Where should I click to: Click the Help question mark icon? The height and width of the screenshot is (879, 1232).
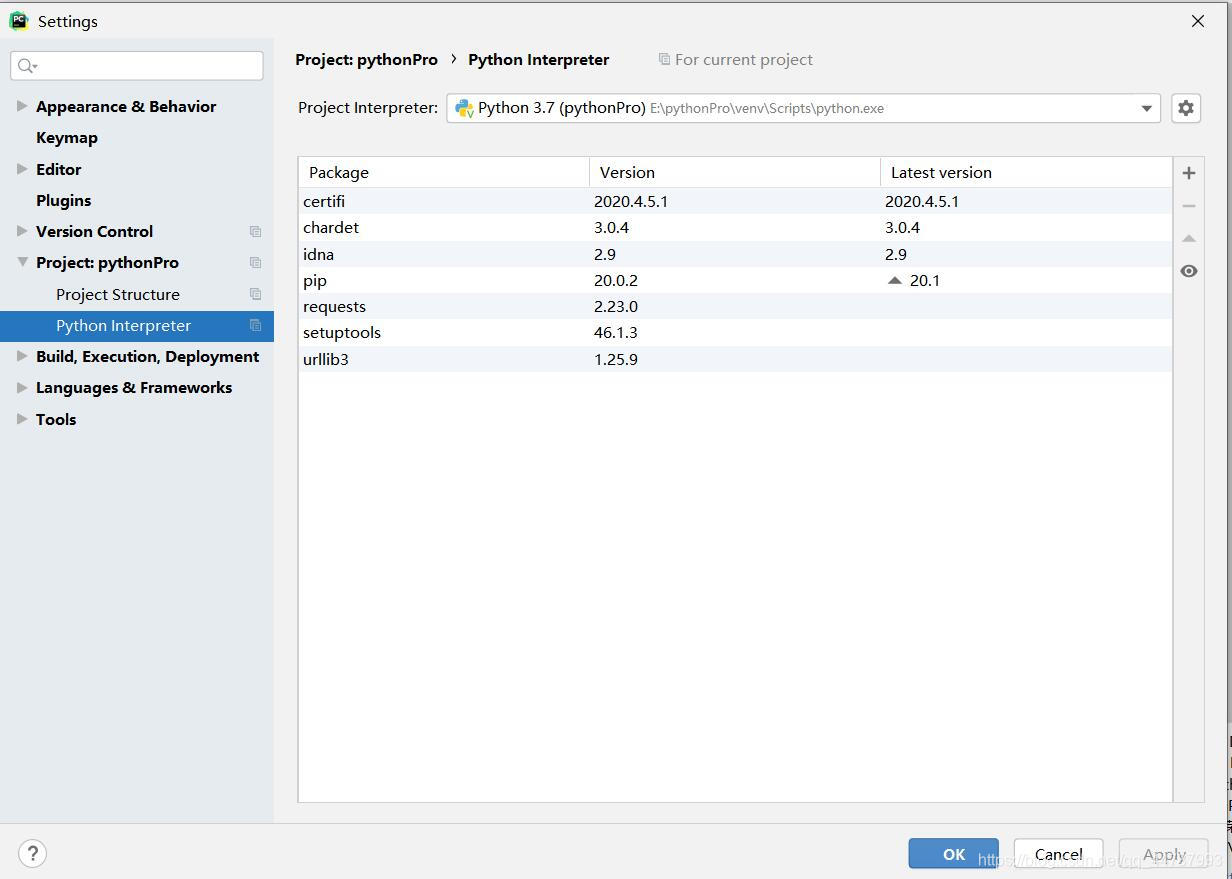click(32, 853)
